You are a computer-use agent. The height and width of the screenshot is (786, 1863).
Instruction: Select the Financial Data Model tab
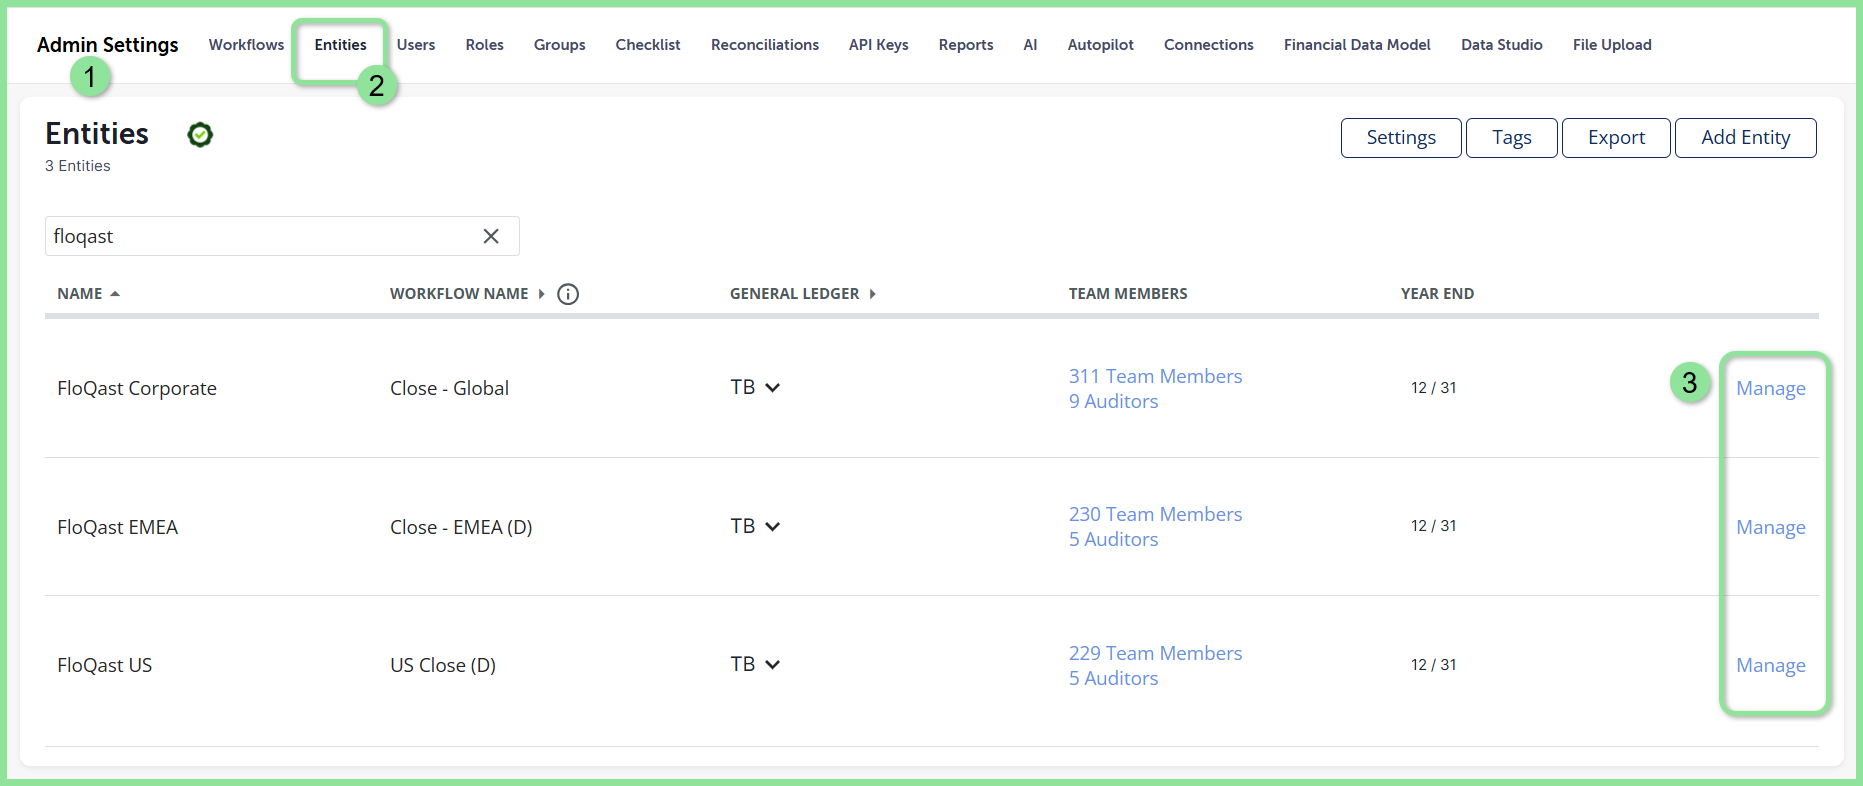pos(1357,45)
